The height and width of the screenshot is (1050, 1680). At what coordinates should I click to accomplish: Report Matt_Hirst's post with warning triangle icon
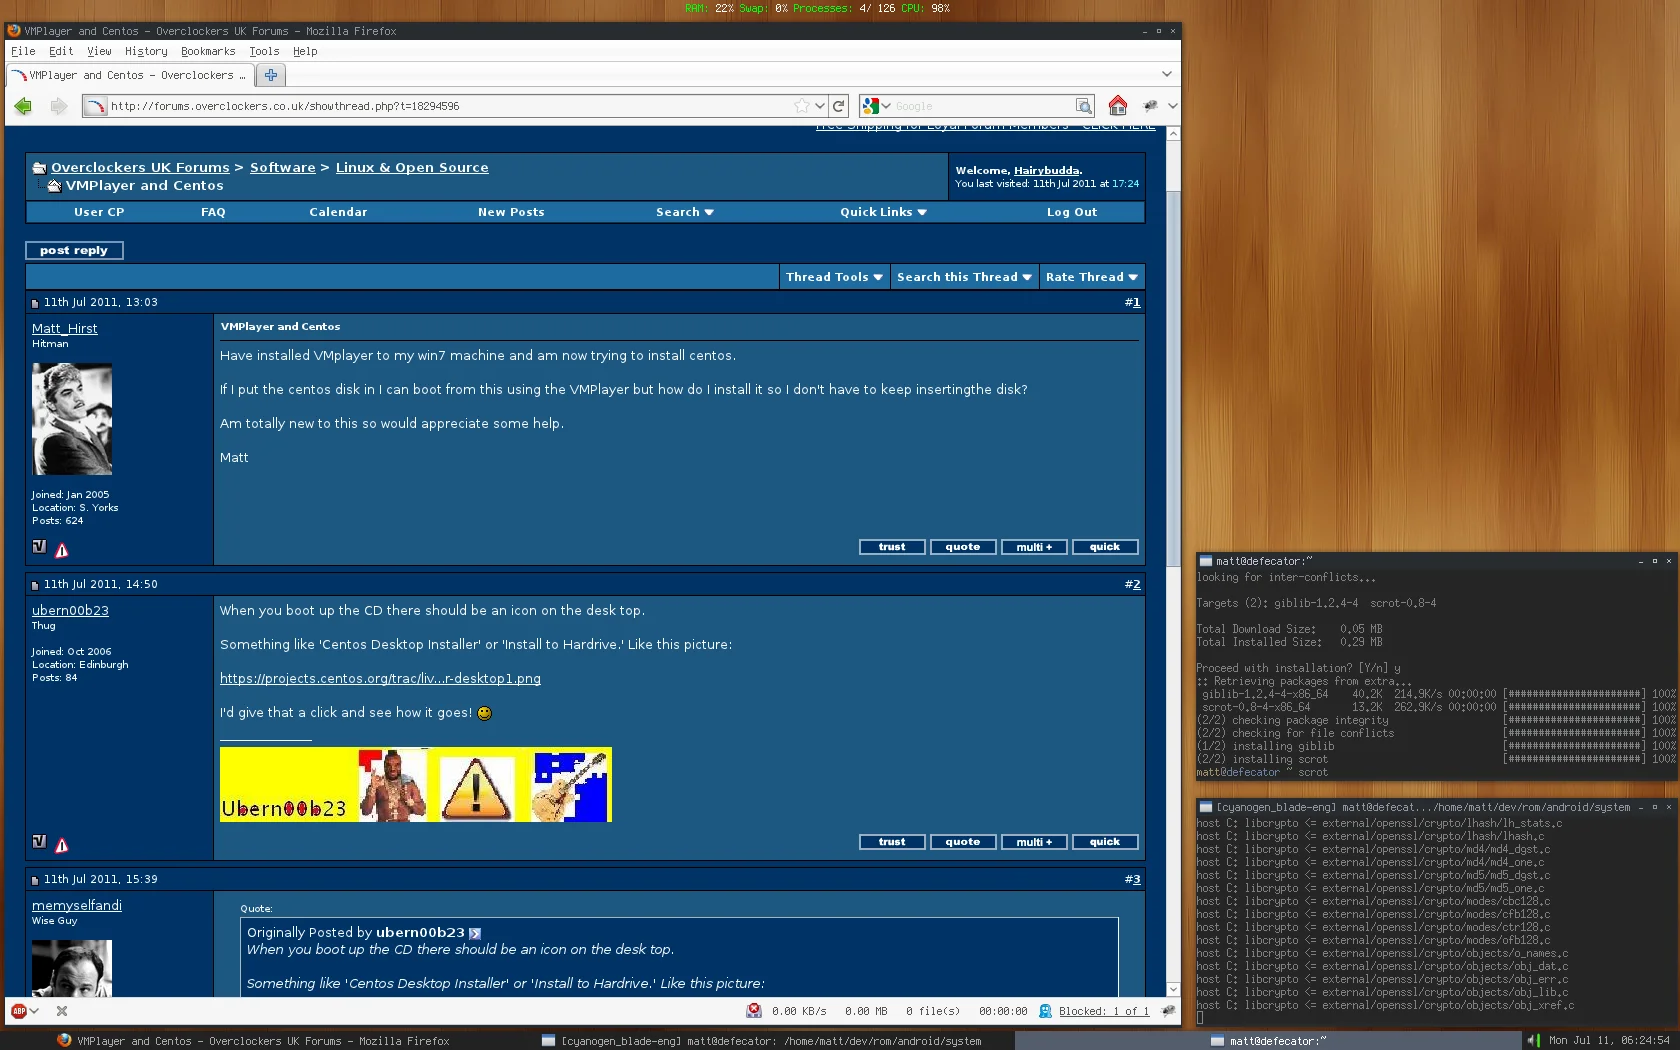62,550
